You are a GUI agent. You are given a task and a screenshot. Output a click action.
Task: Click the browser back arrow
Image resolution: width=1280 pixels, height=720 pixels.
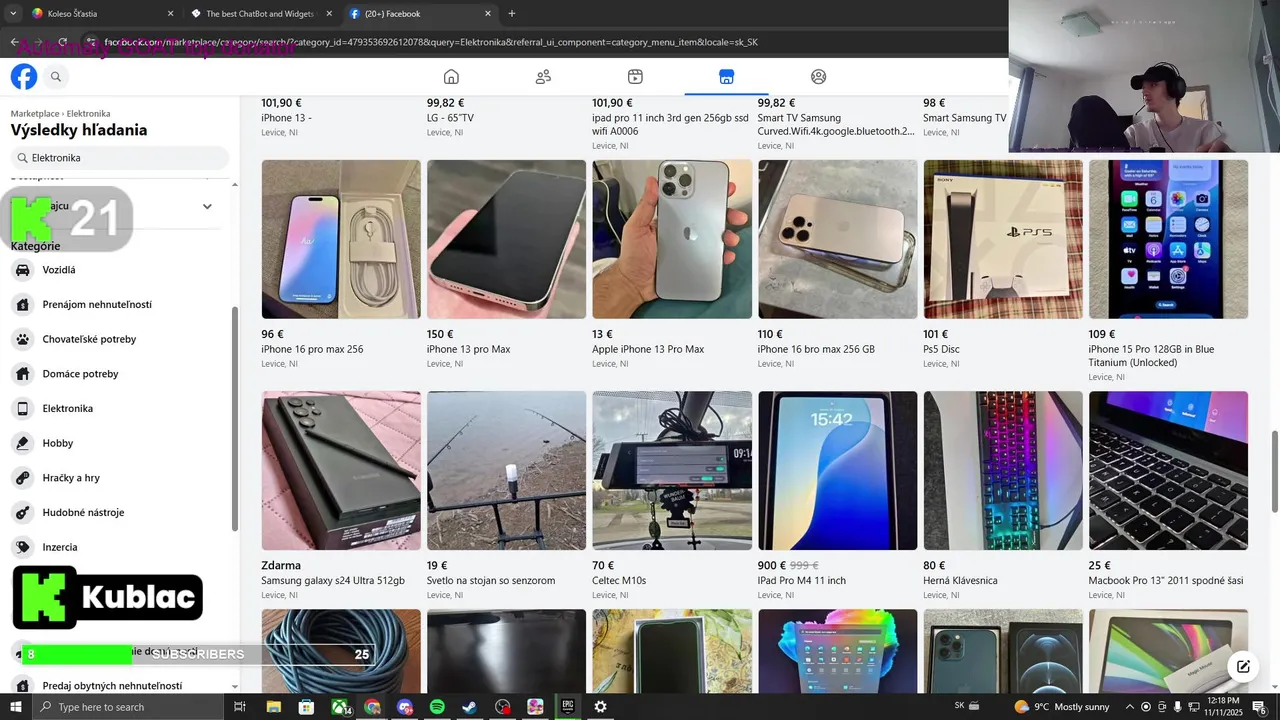pyautogui.click(x=14, y=42)
